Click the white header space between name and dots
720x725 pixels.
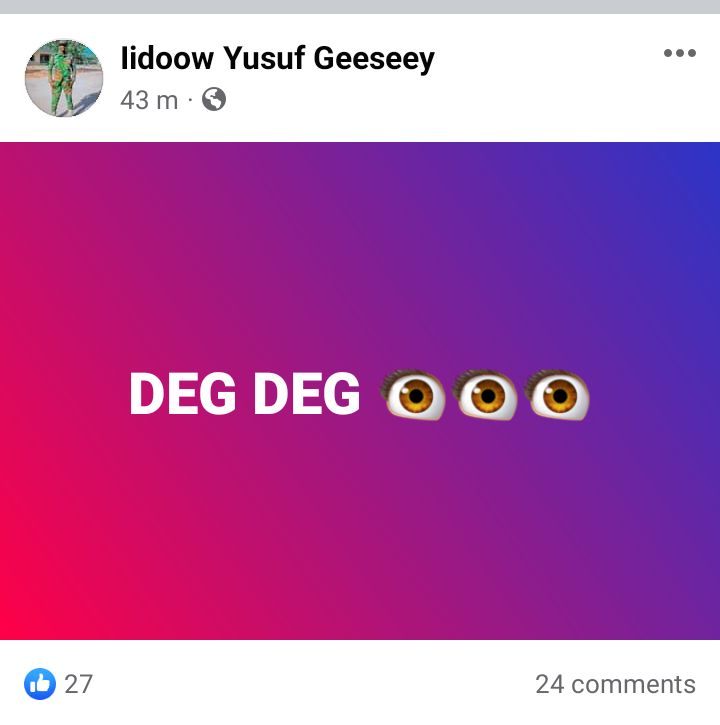[x=548, y=58]
